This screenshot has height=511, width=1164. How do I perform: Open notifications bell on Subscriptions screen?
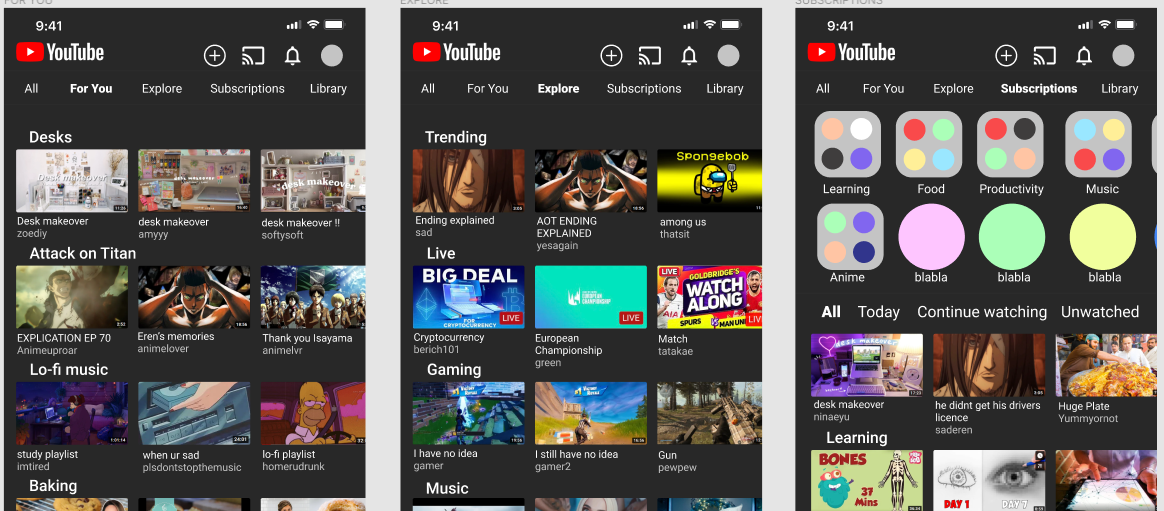1084,56
